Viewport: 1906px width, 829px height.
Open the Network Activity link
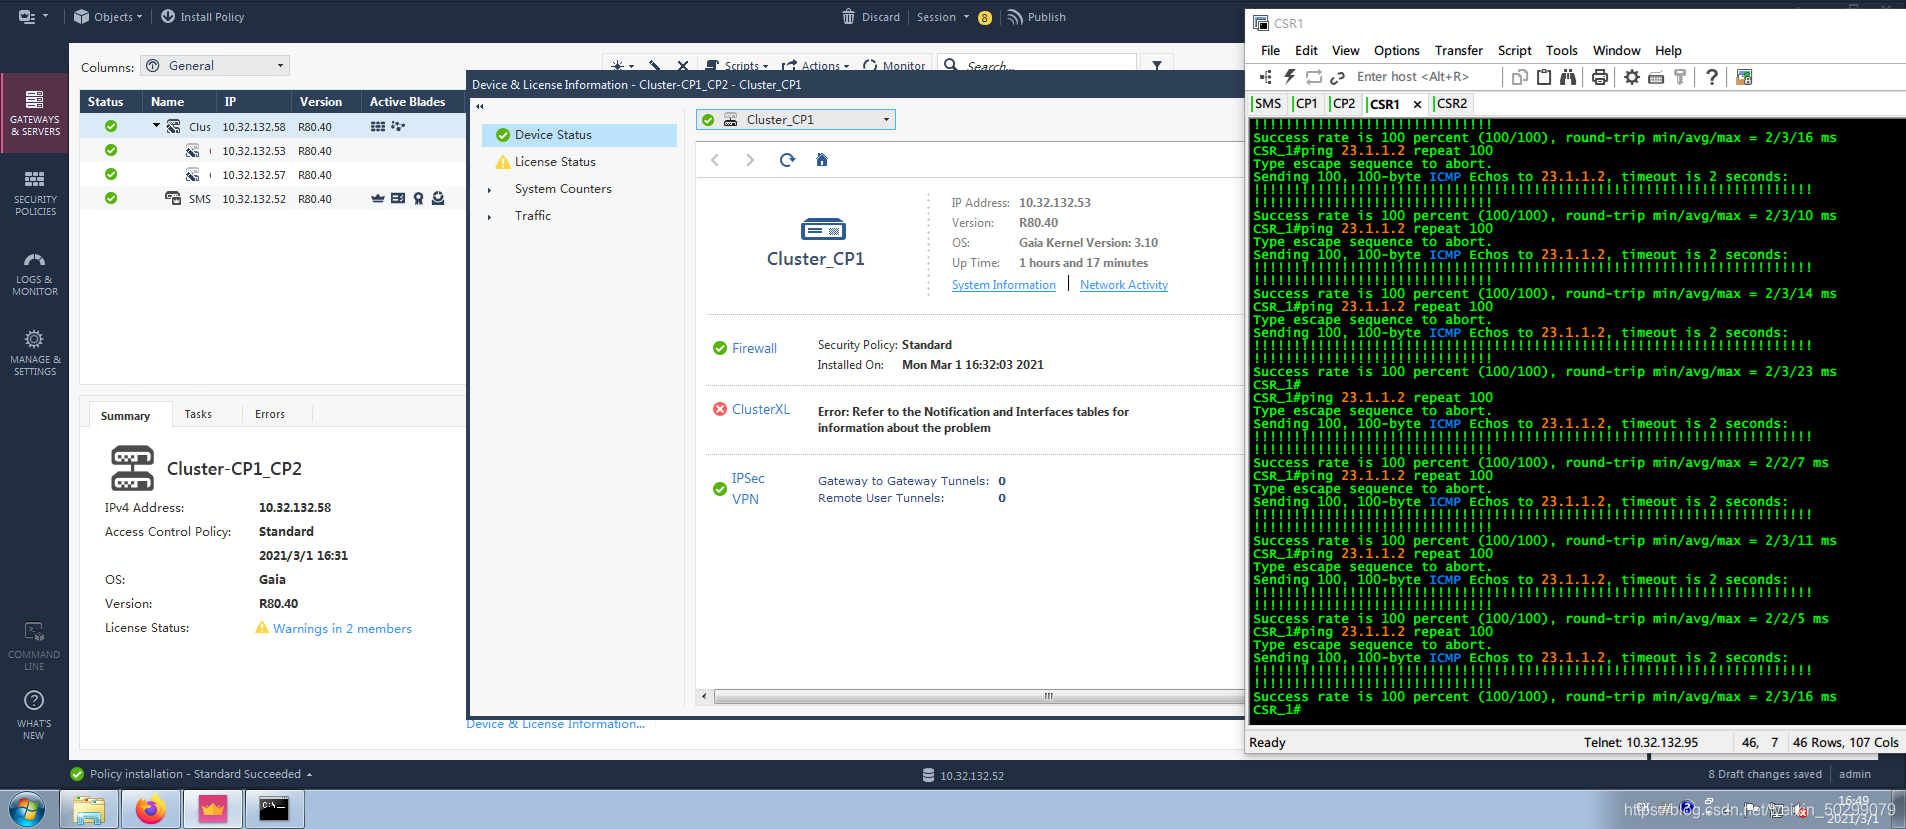(x=1124, y=285)
